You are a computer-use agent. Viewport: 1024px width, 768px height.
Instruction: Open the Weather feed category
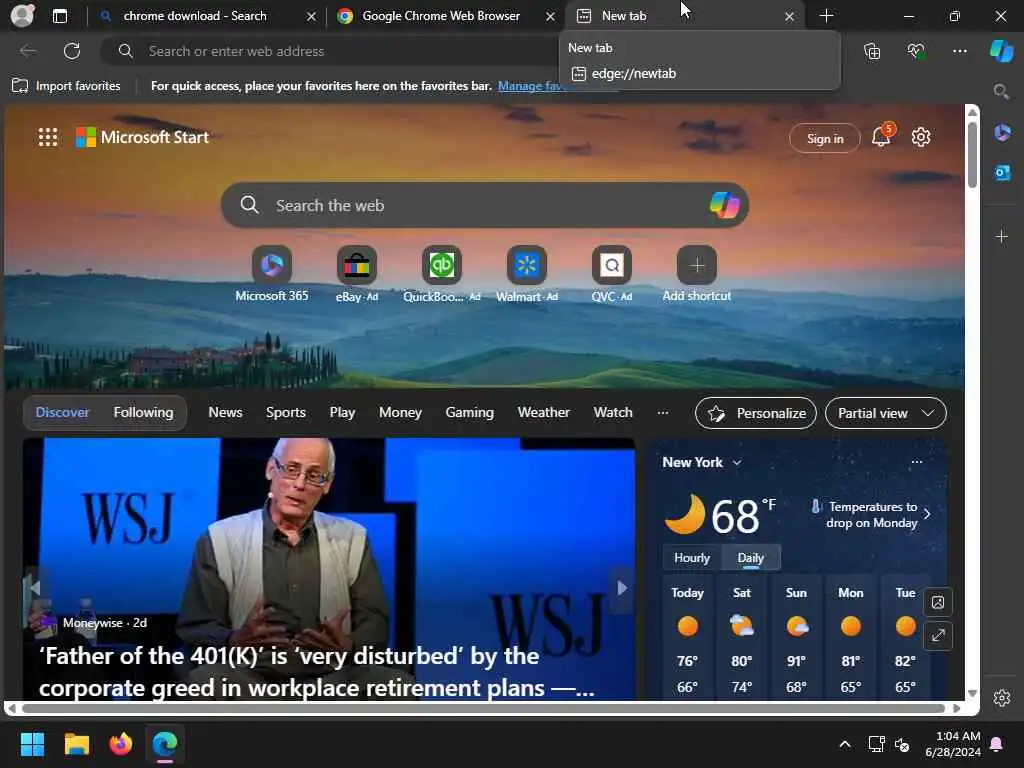(543, 413)
